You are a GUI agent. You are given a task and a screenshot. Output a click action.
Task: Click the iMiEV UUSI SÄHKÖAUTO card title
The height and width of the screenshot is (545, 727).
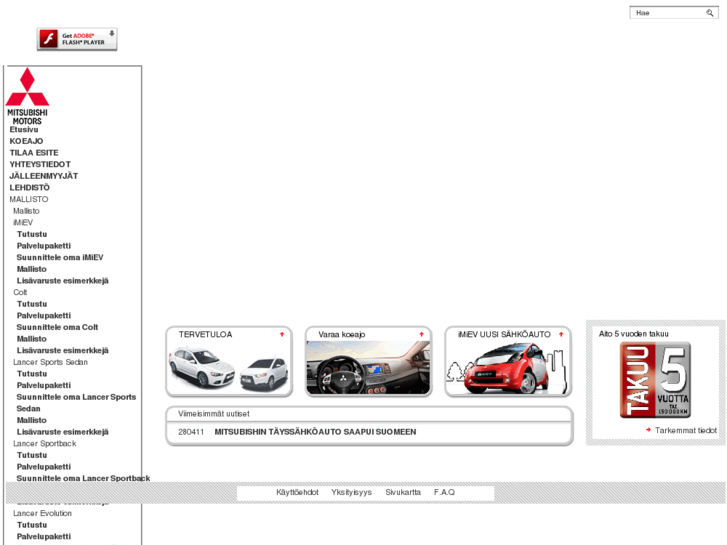pos(504,334)
